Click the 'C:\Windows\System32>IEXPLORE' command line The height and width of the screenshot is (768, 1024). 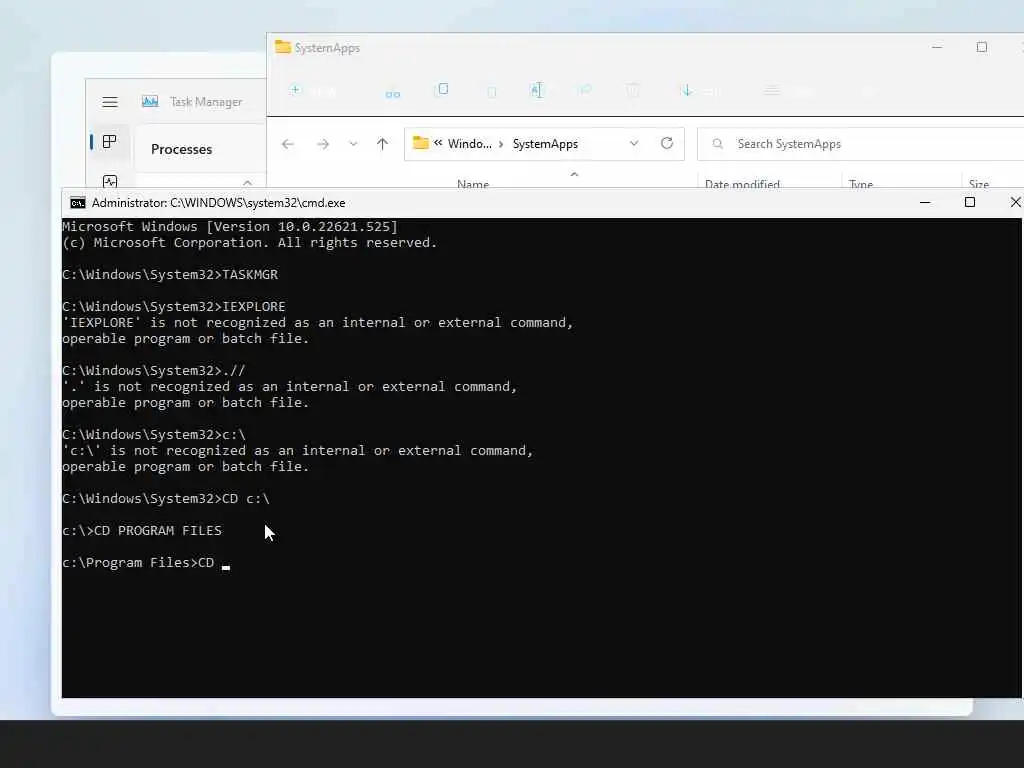pyautogui.click(x=174, y=306)
